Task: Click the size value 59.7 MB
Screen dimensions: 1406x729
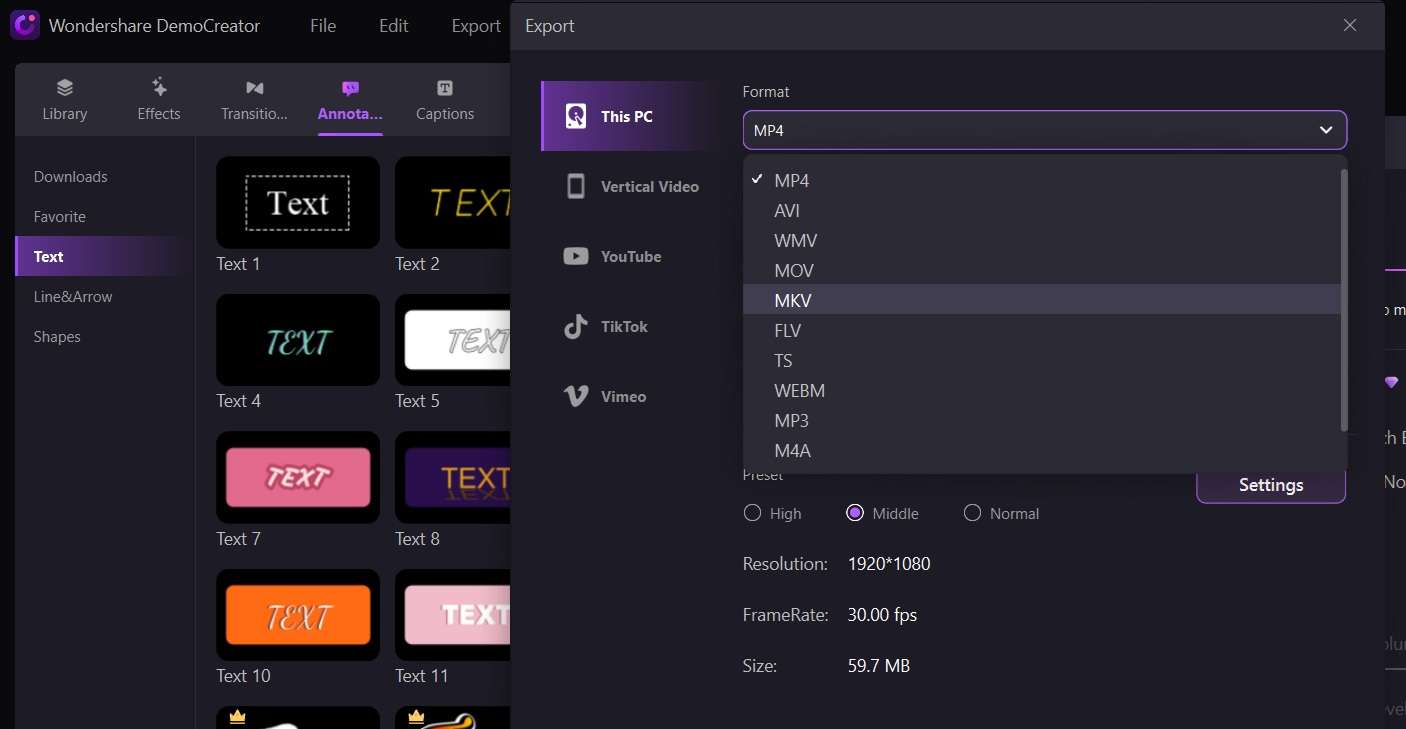Action: coord(879,666)
